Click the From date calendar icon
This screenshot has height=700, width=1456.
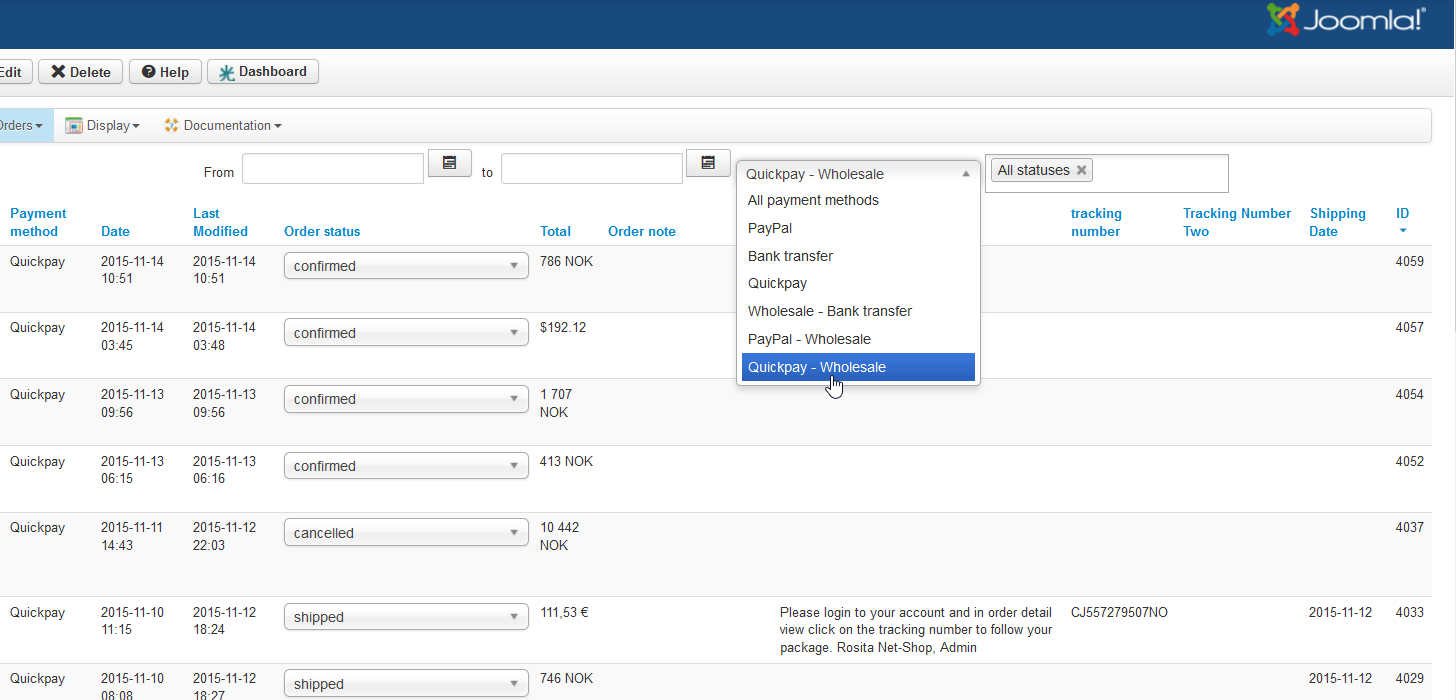click(450, 163)
